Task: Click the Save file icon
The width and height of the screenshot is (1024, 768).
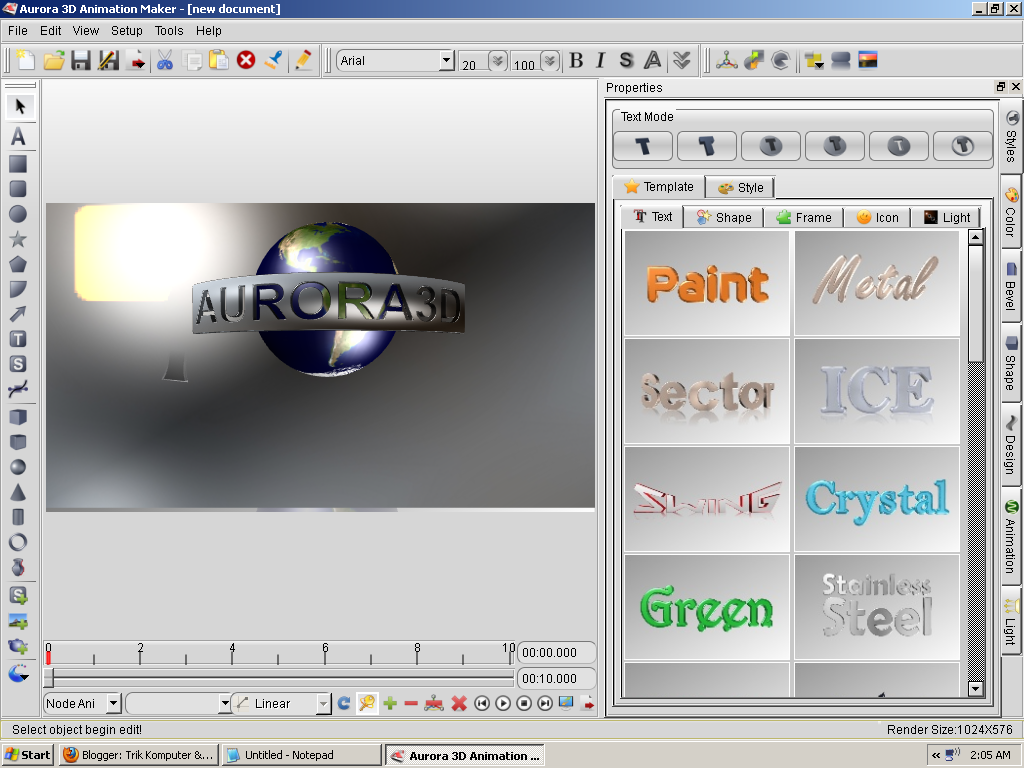Action: [x=81, y=61]
